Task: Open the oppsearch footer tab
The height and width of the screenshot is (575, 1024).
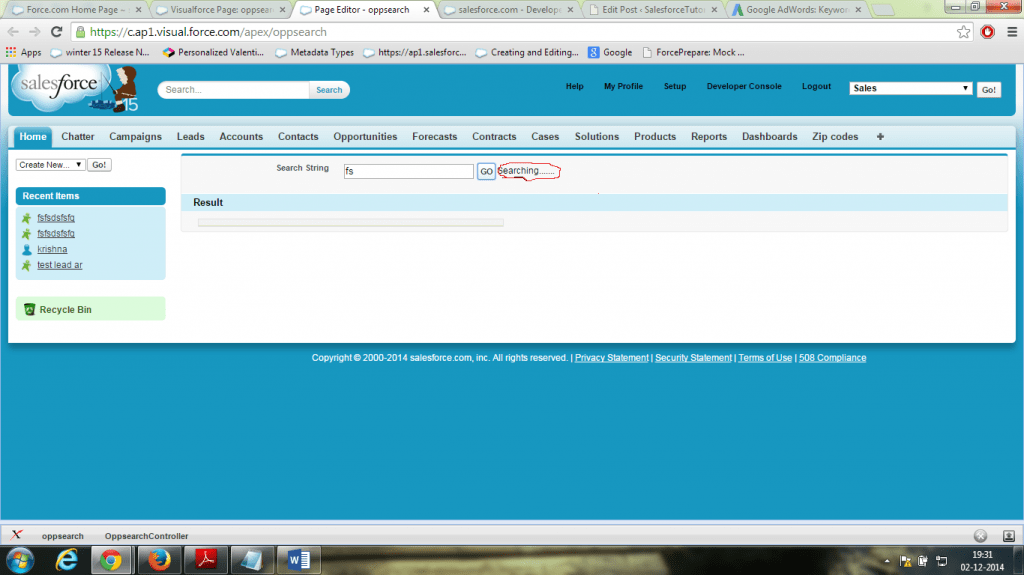Action: pyautogui.click(x=63, y=536)
